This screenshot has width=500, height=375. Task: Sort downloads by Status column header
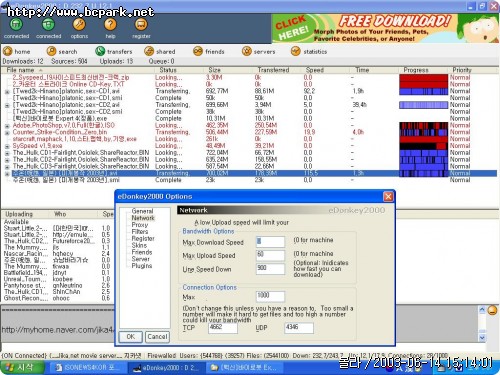(179, 70)
